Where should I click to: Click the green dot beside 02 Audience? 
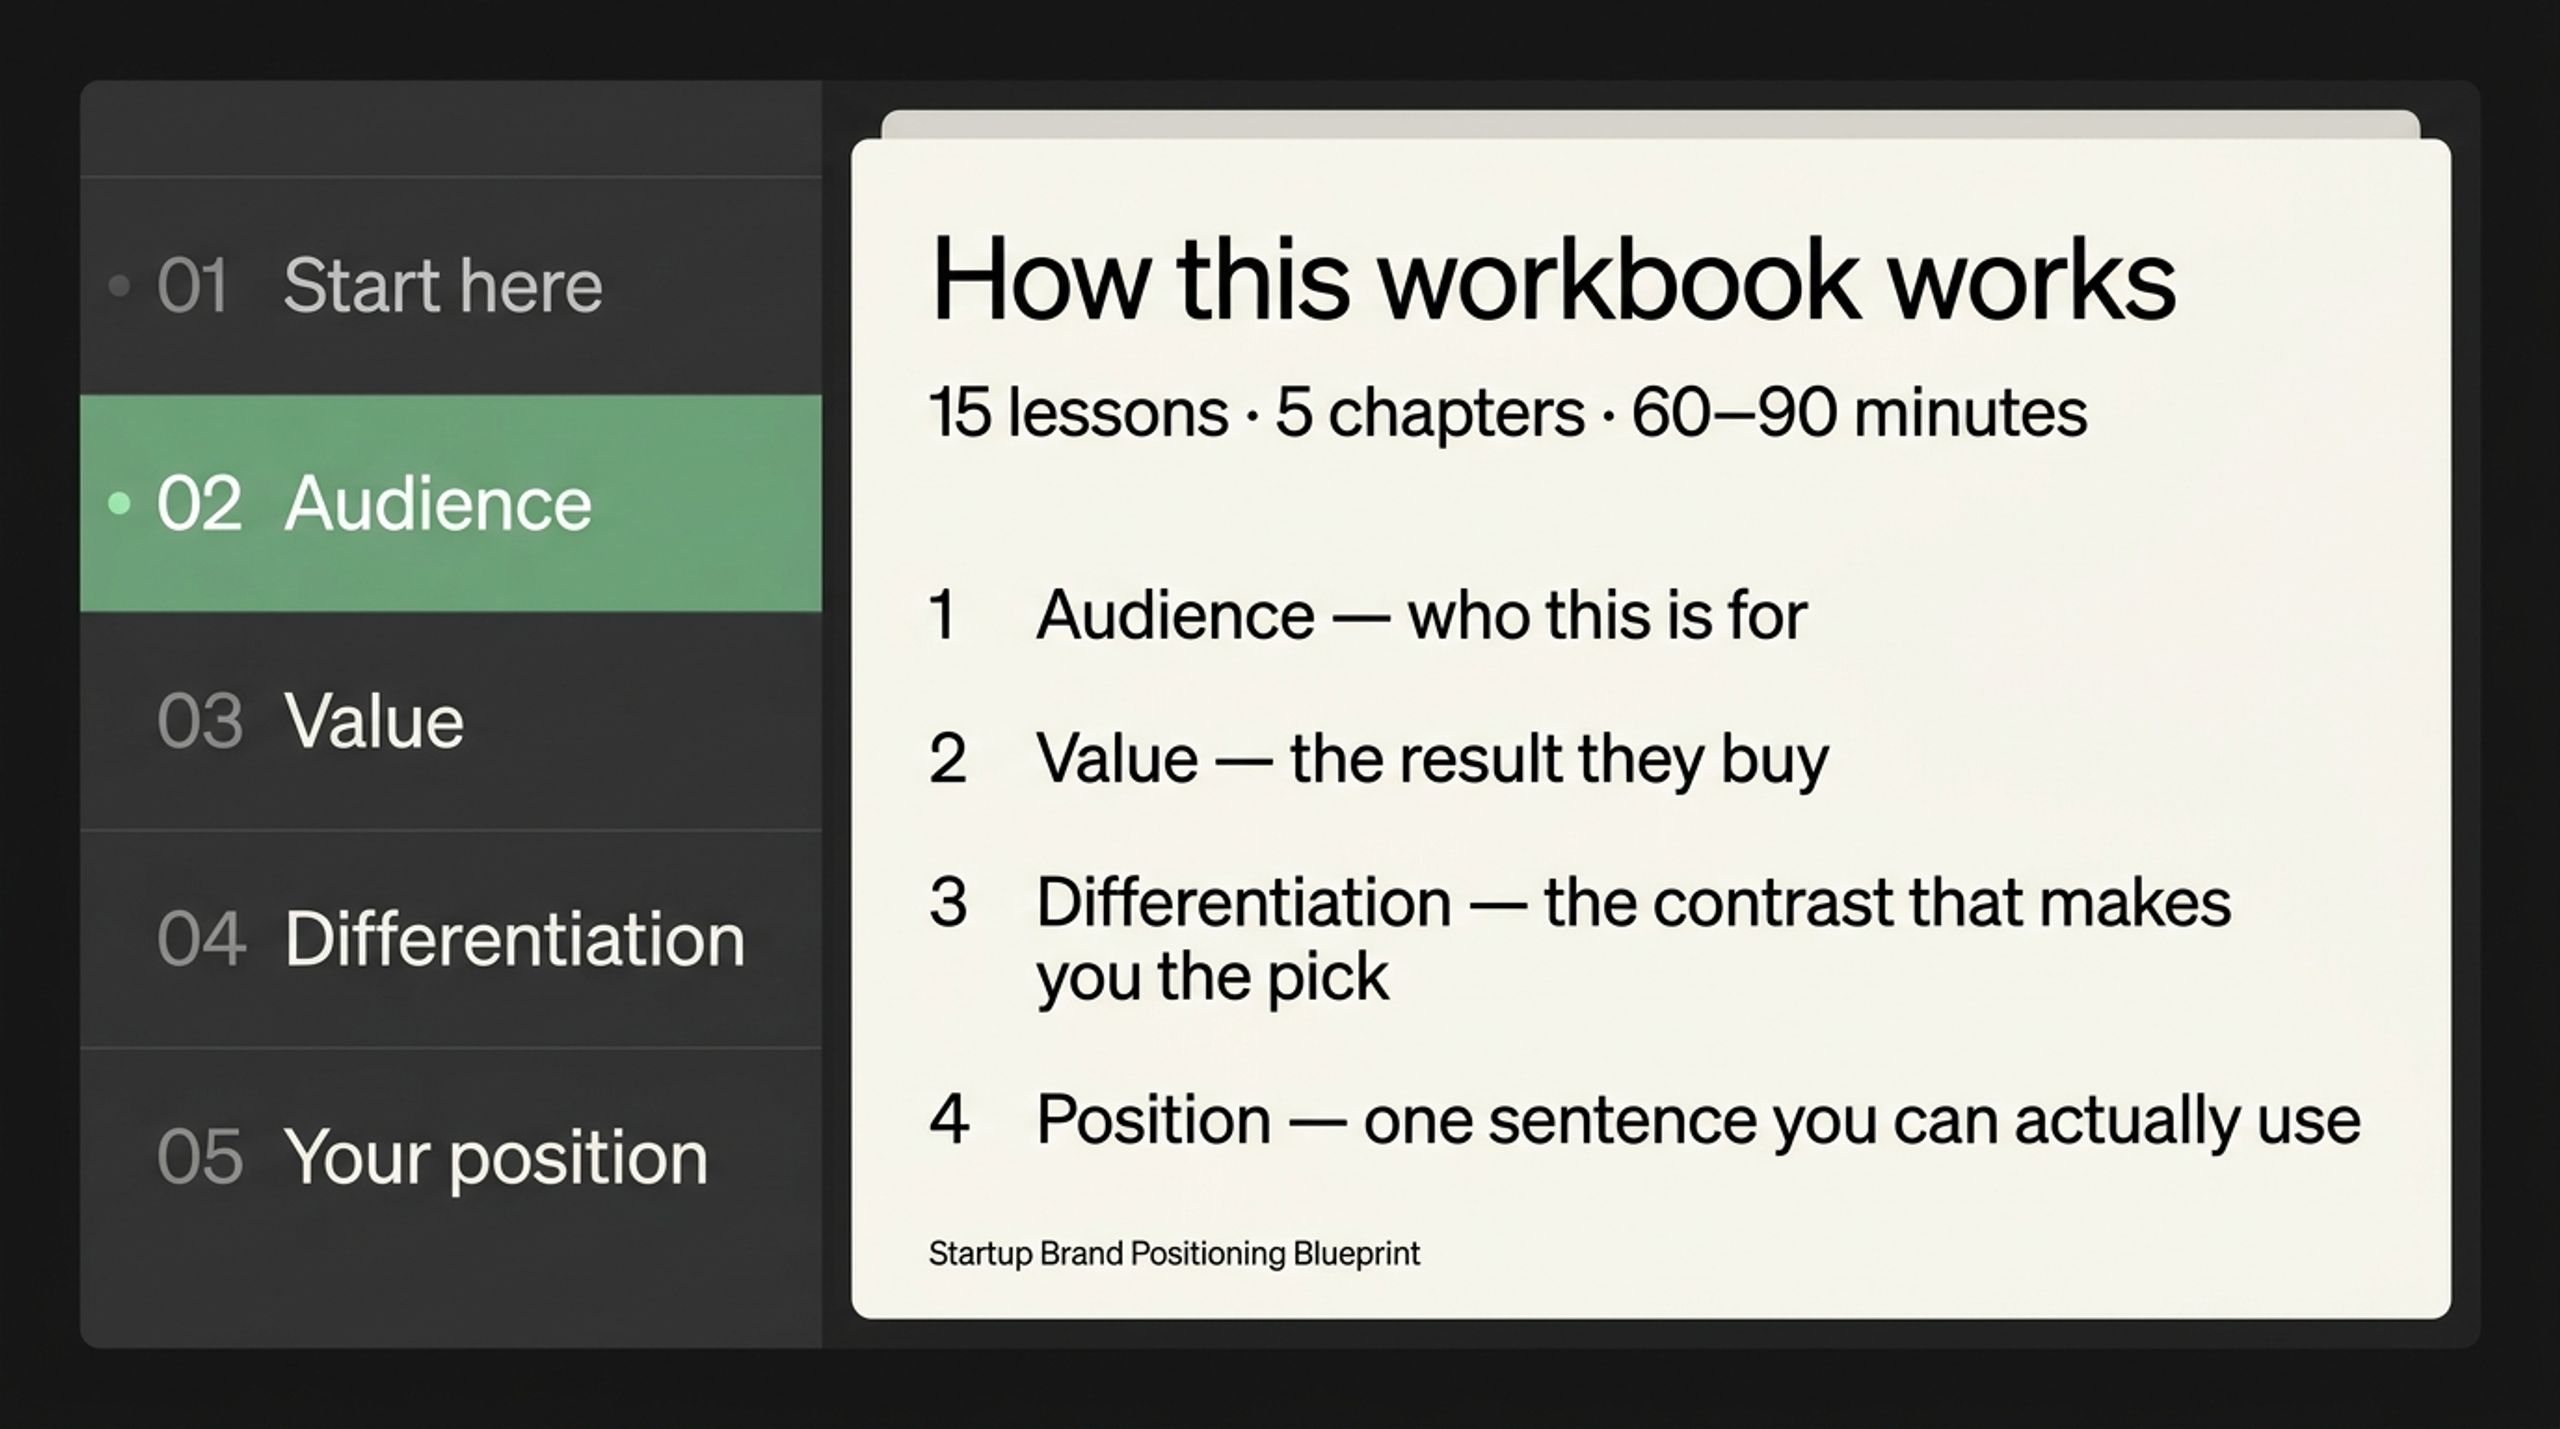119,503
